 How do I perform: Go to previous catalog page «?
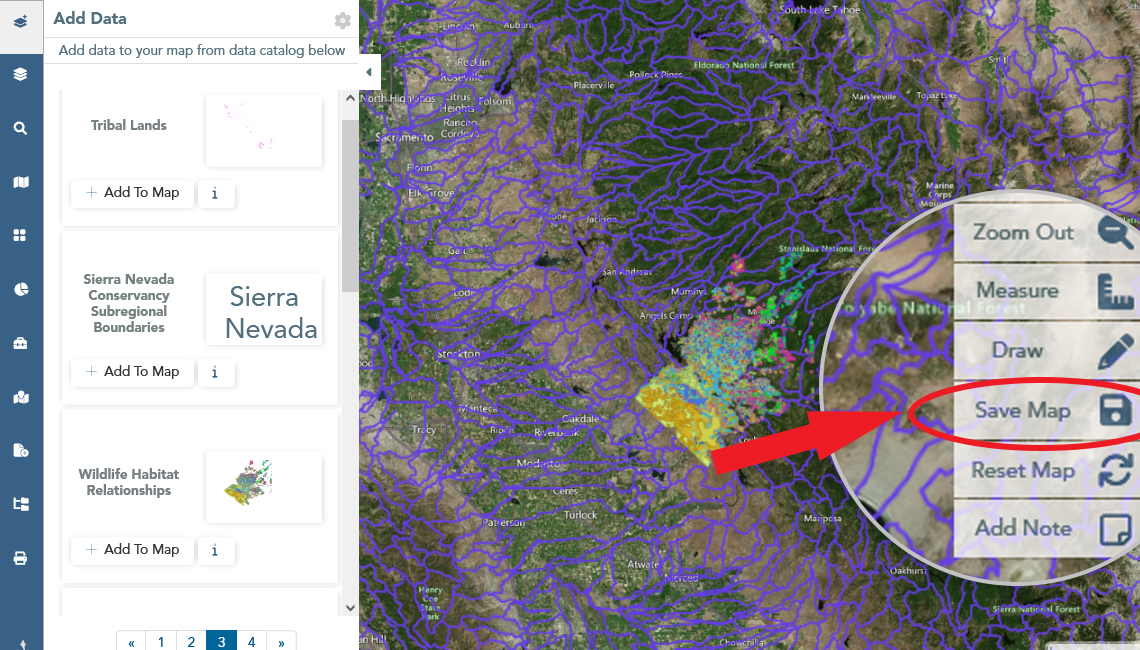point(131,642)
